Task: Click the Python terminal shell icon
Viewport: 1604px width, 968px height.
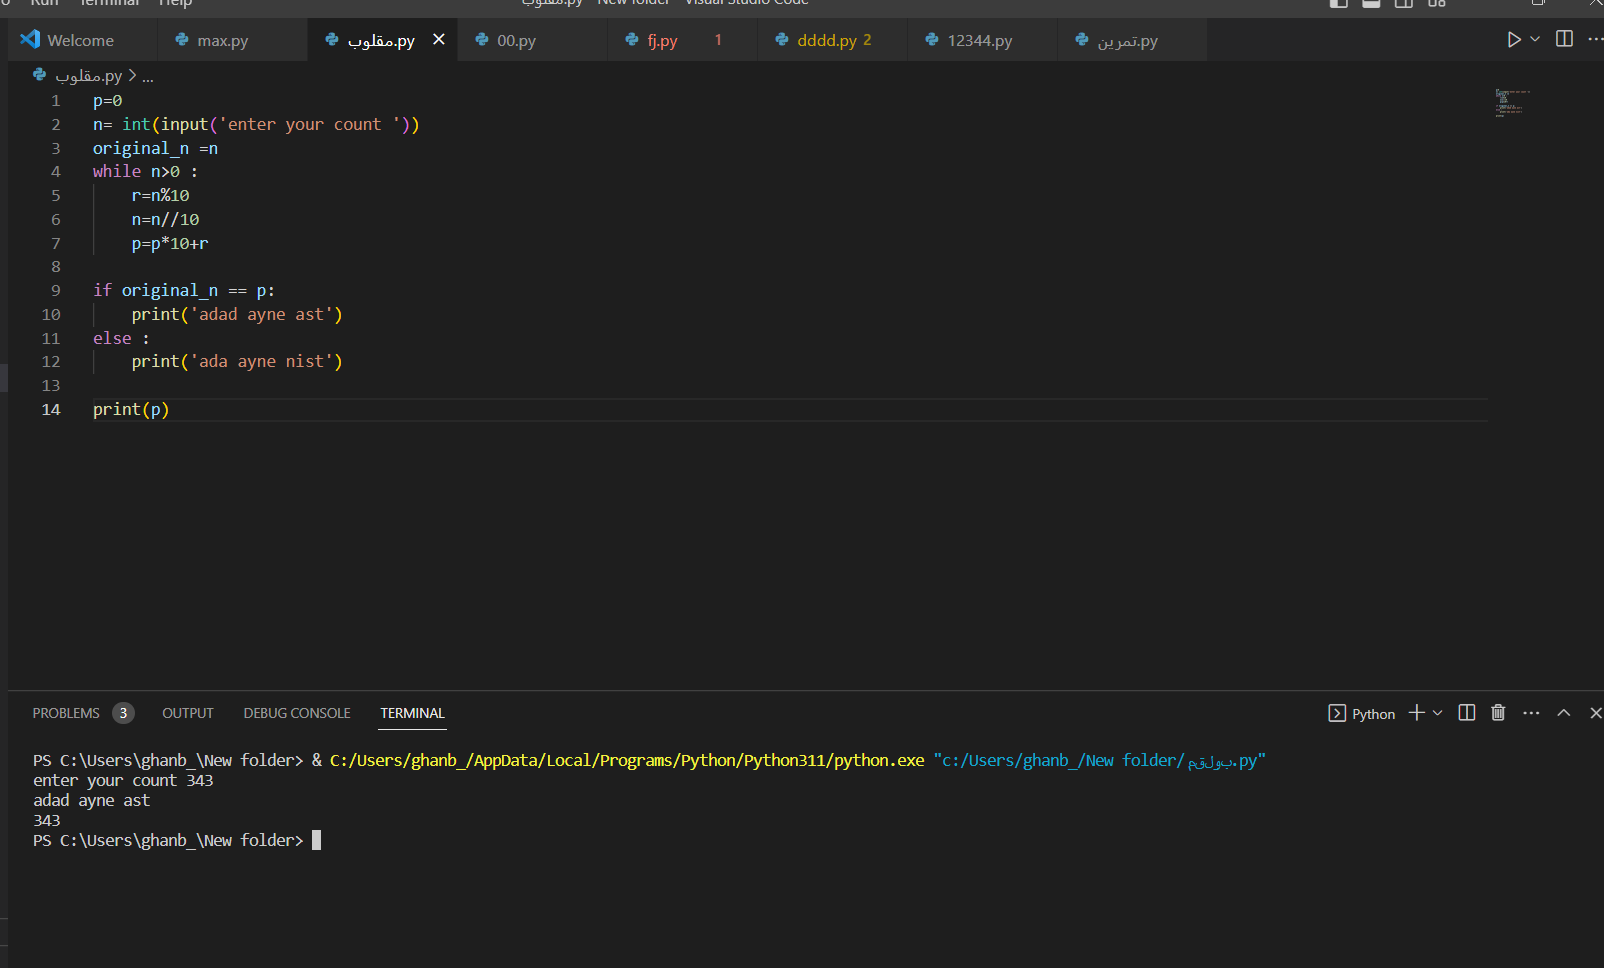Action: 1337,713
